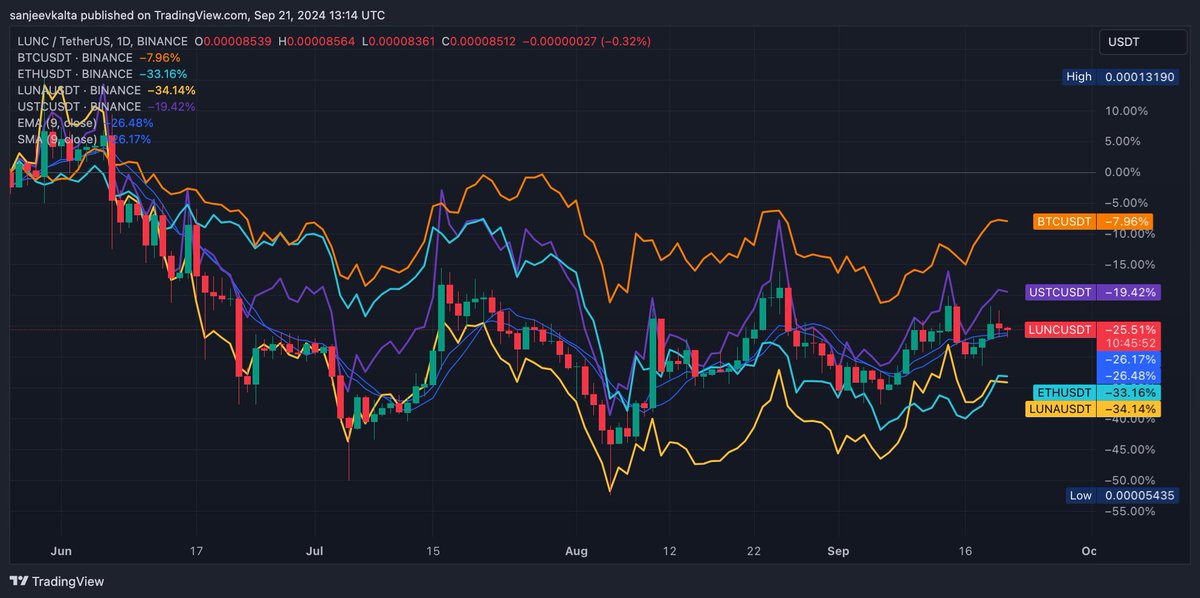Click the Aug label on time axis

pyautogui.click(x=578, y=551)
